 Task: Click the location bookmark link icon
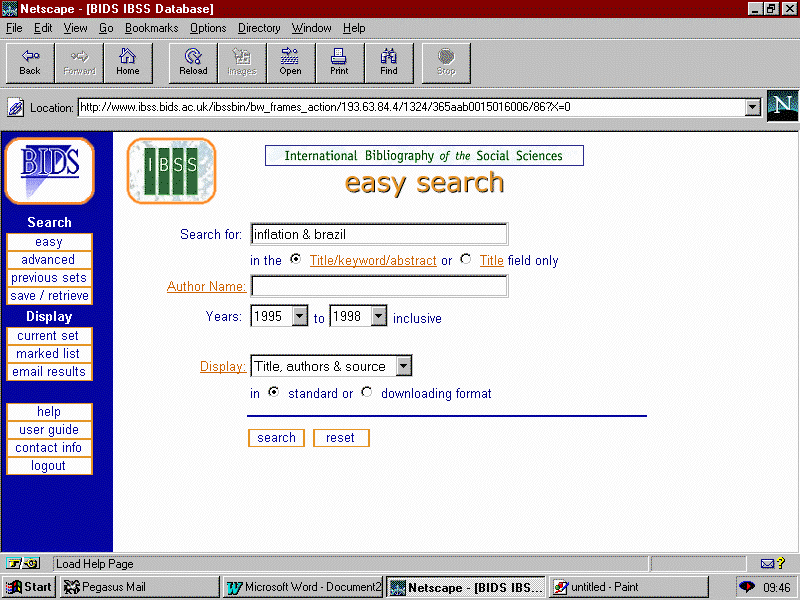click(x=15, y=108)
